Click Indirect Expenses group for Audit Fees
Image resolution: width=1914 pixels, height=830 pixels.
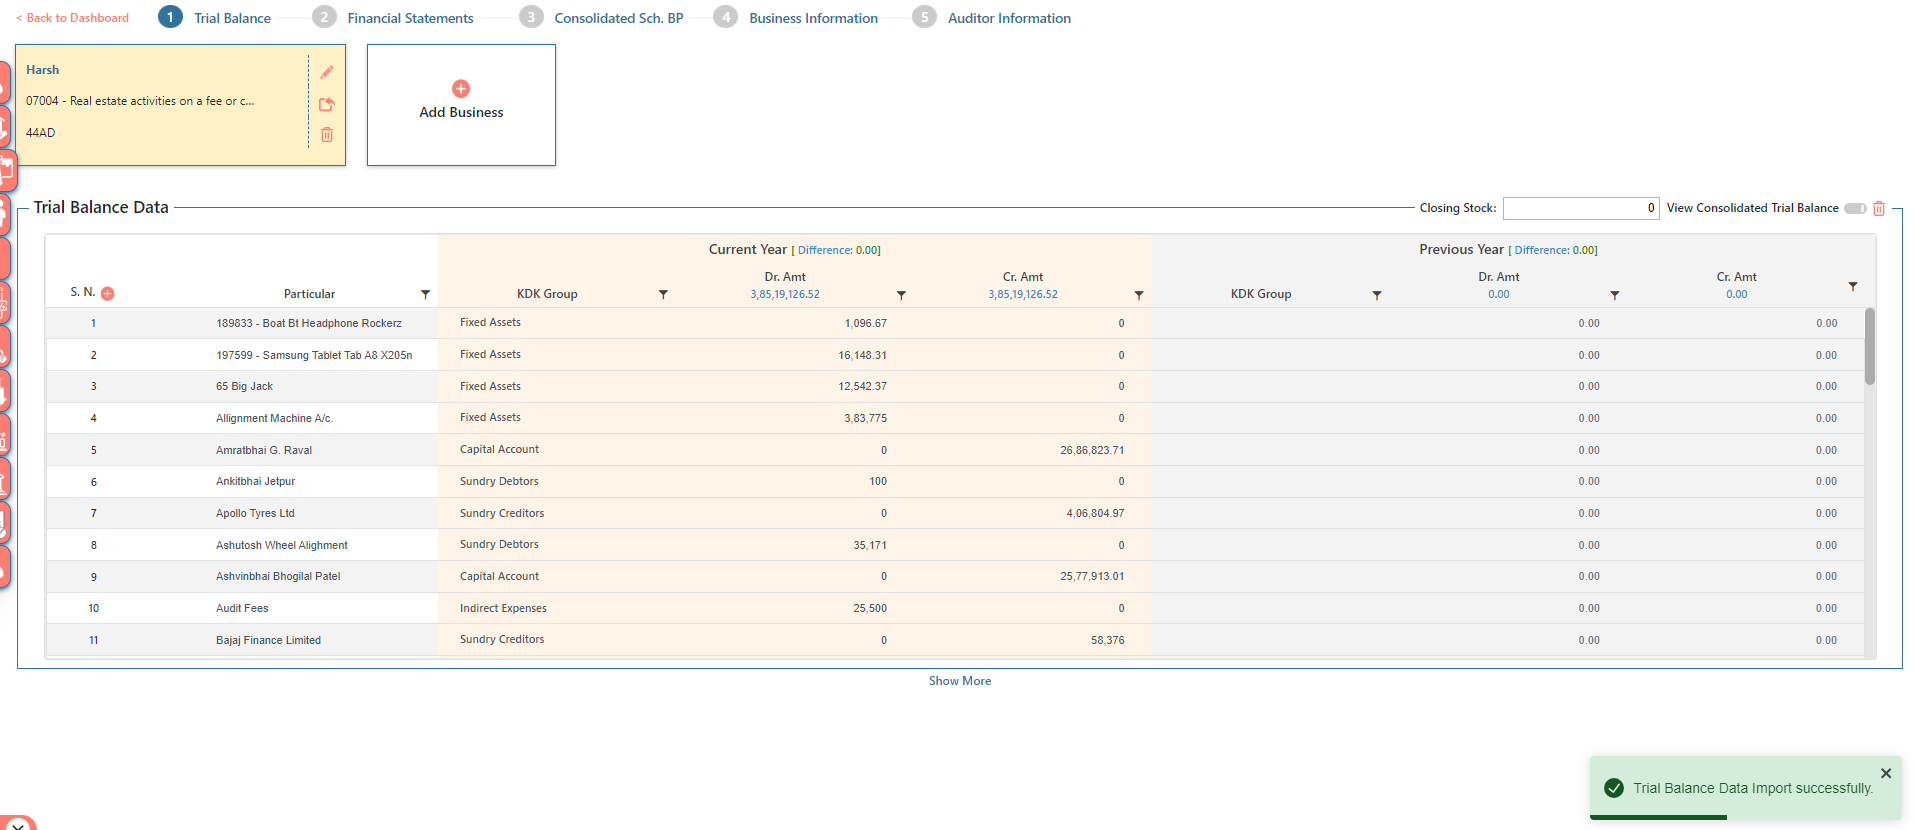point(503,608)
